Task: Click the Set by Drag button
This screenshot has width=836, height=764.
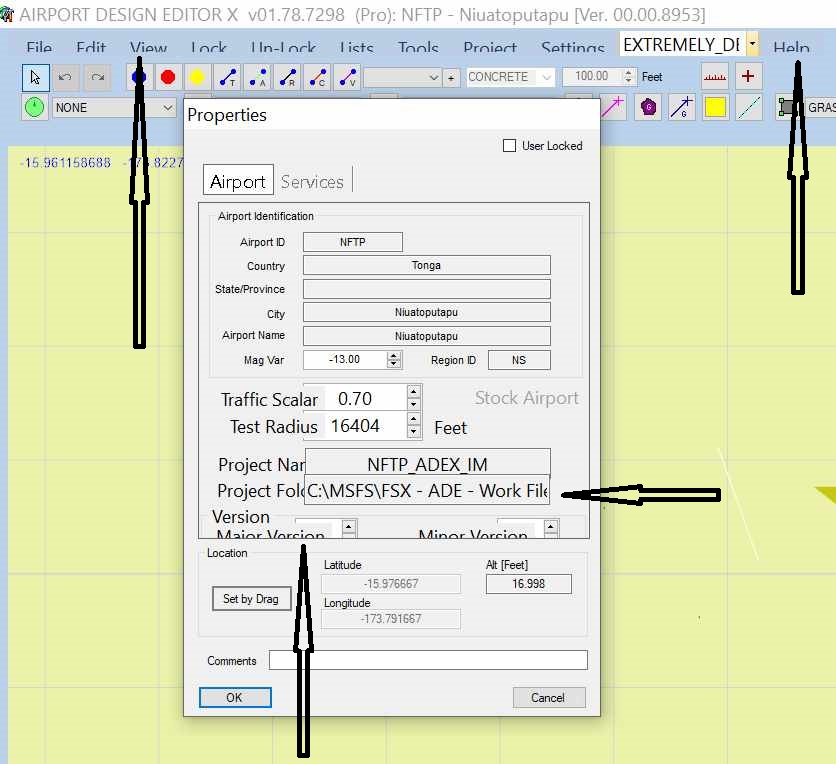Action: click(x=252, y=599)
